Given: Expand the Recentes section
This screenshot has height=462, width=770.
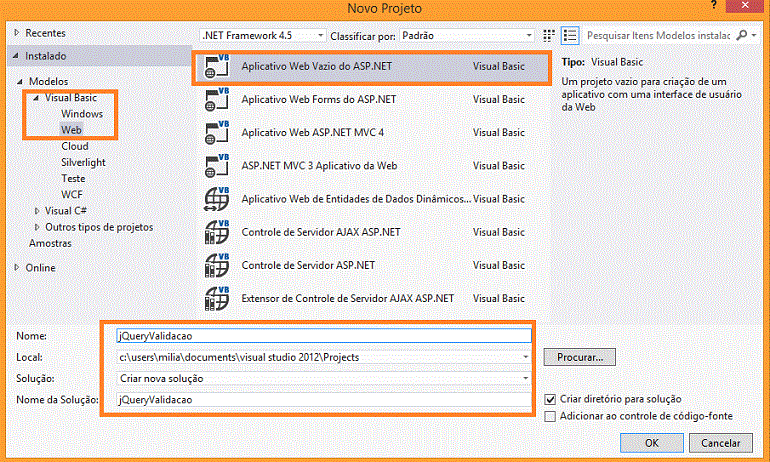Looking at the screenshot, I should pos(17,33).
